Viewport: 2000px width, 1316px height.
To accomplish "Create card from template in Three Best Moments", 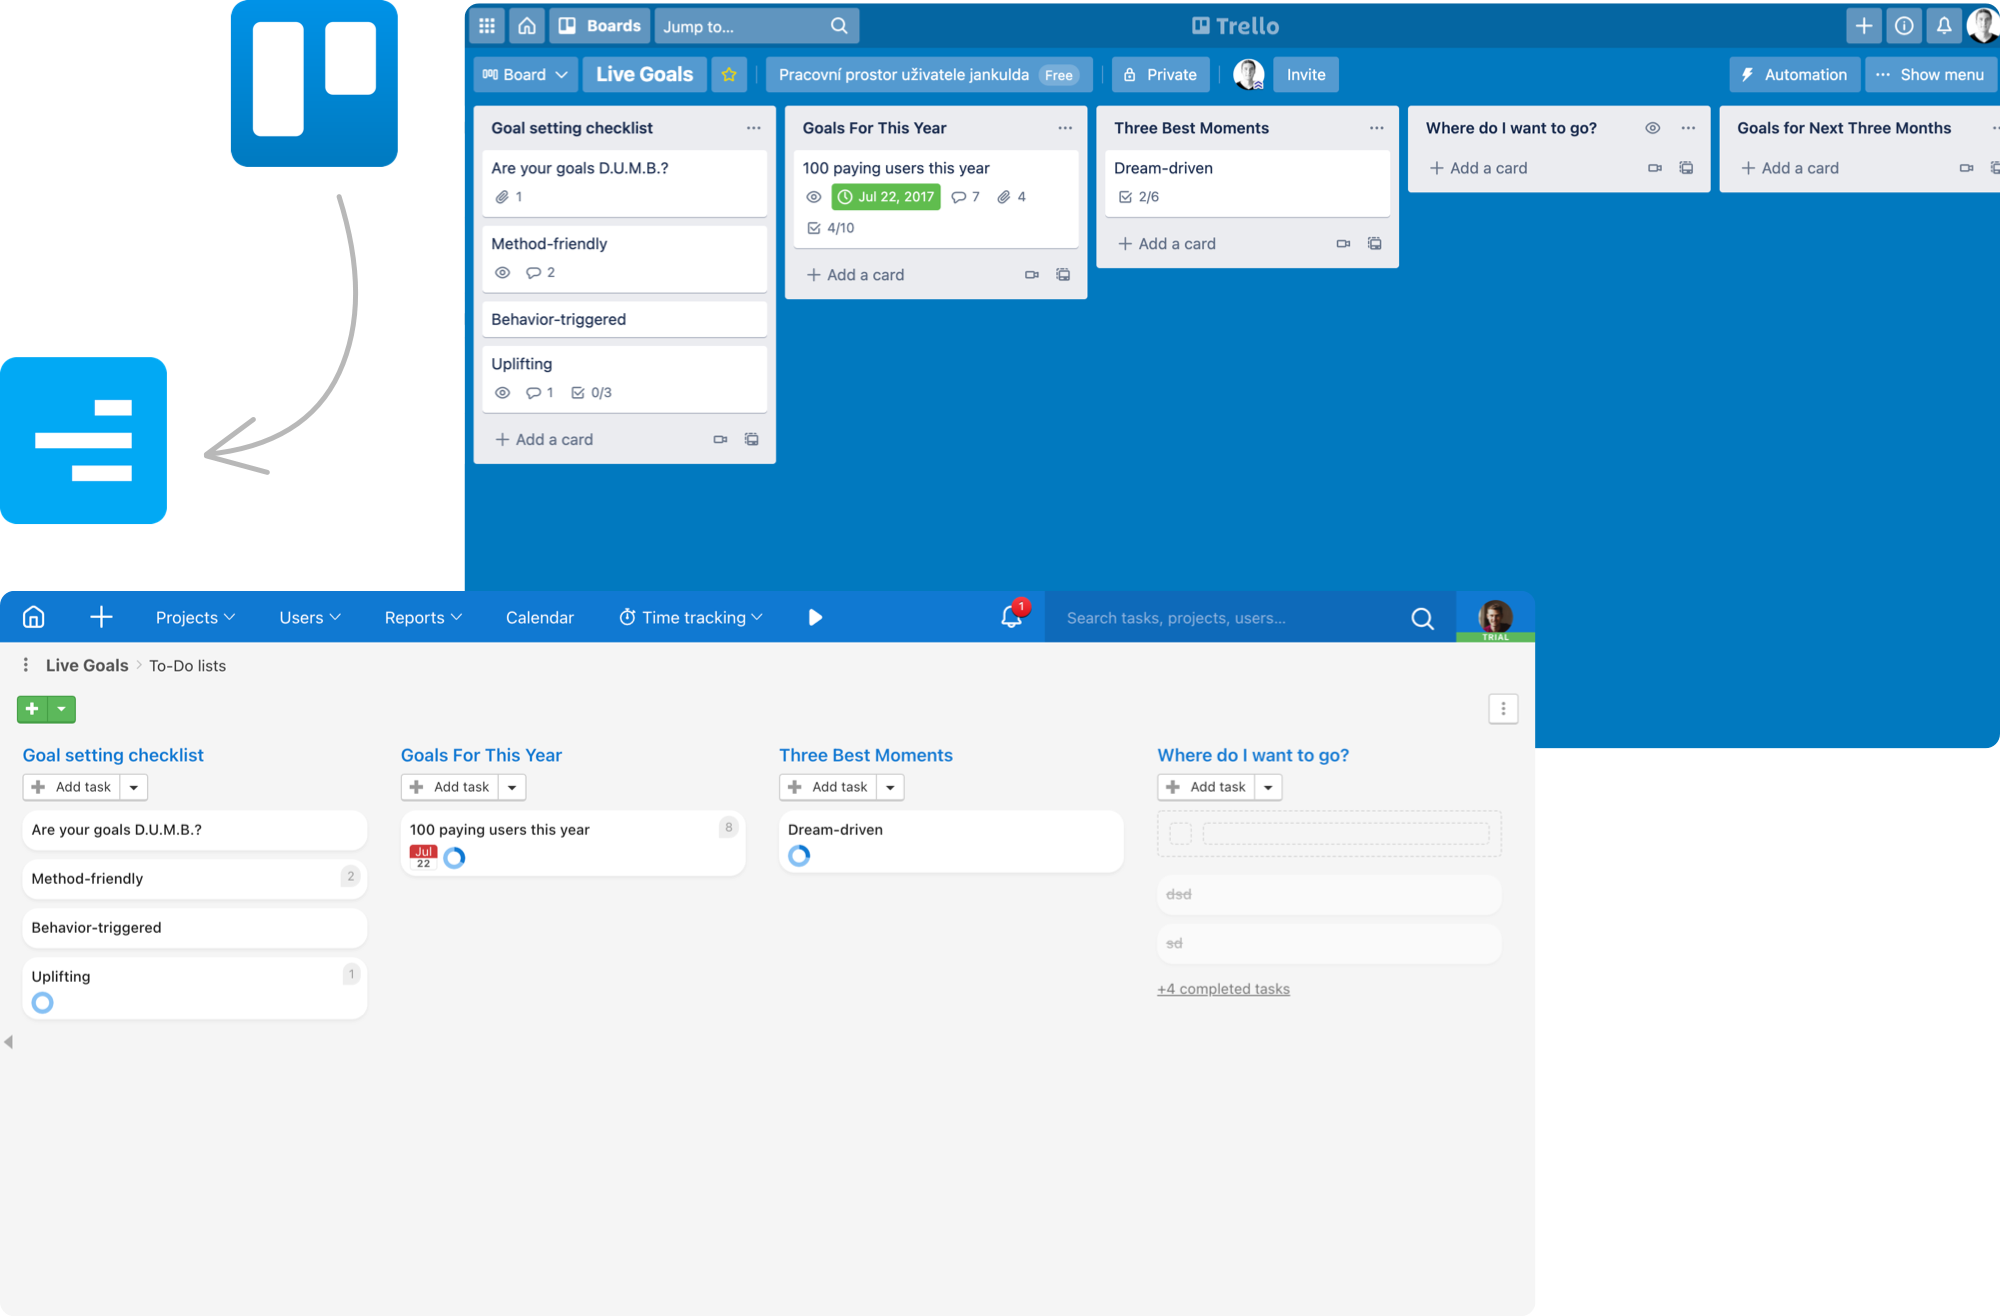I will point(1375,244).
